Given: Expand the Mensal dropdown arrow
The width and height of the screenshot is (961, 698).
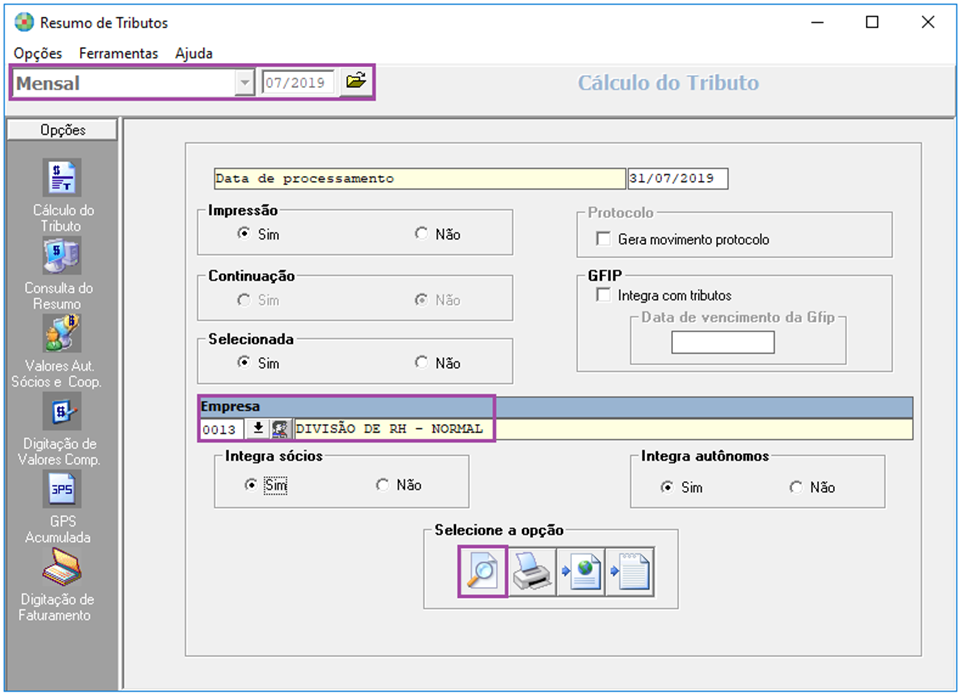Looking at the screenshot, I should coord(244,83).
